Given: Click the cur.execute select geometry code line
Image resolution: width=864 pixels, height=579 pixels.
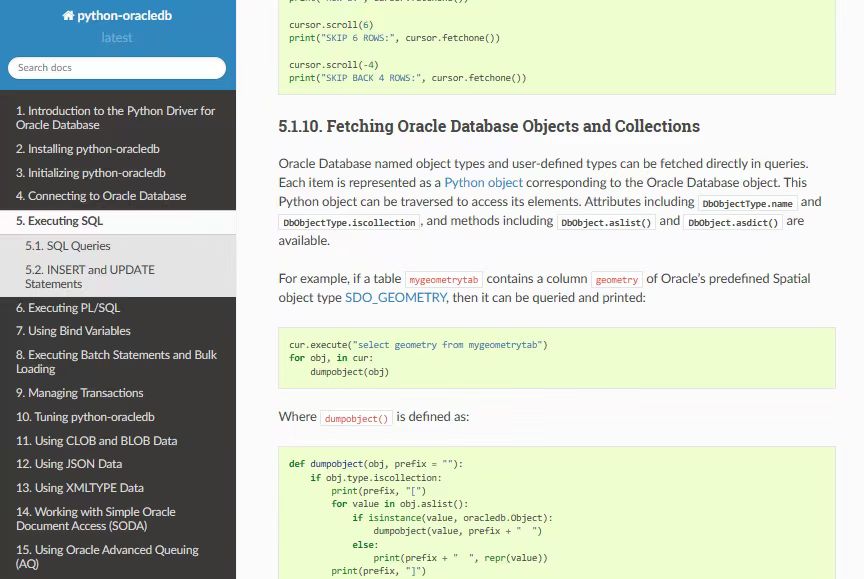Looking at the screenshot, I should click(x=418, y=345).
